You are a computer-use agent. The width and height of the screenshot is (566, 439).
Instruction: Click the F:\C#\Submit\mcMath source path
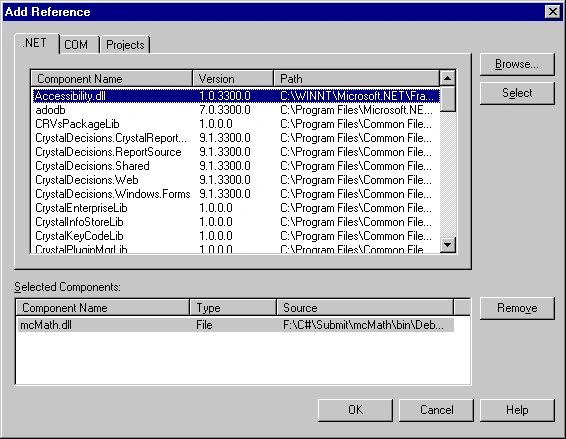coord(363,325)
